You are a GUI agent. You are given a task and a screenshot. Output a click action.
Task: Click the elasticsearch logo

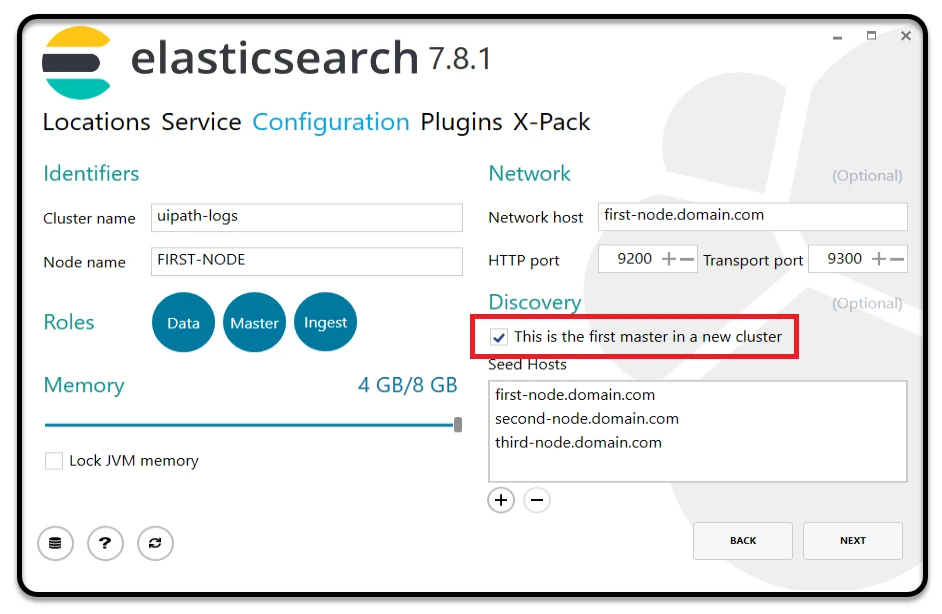point(77,62)
